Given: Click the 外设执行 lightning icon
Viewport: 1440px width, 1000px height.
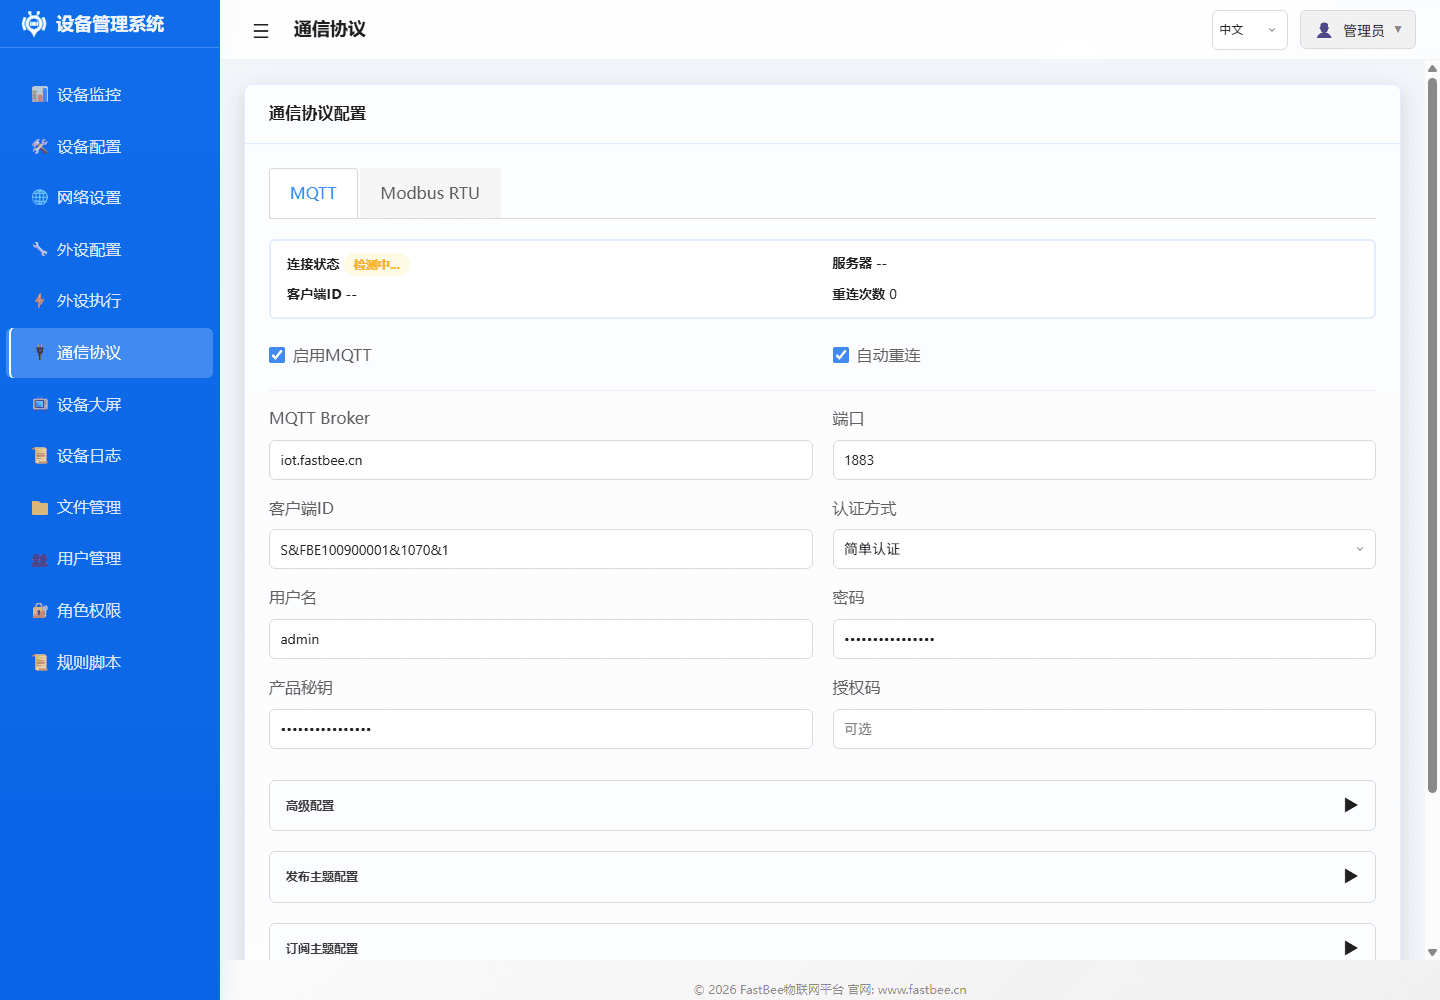Looking at the screenshot, I should click(40, 300).
